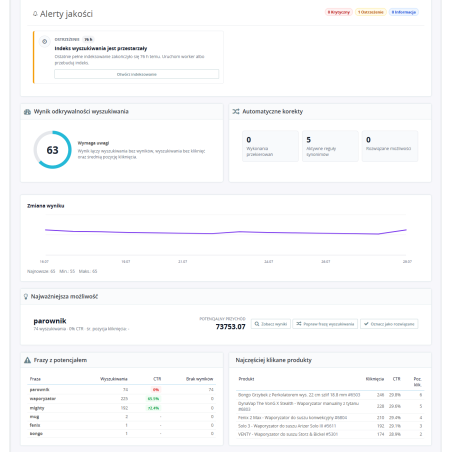Select the waporyzator phrase row

[121, 399]
